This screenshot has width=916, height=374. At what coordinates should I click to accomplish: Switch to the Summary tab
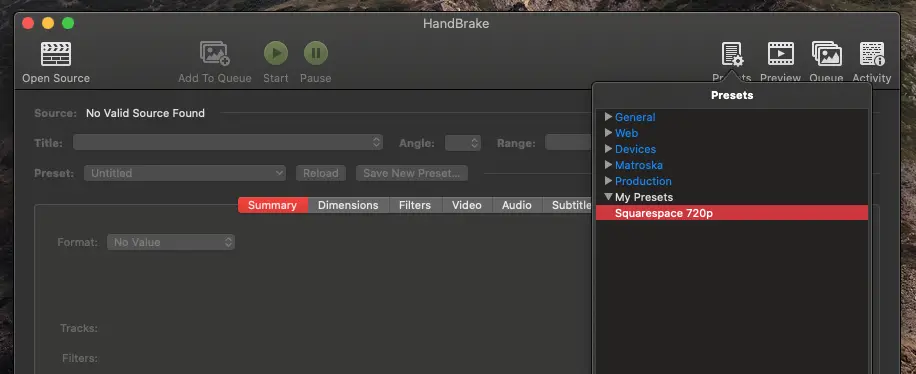point(273,205)
